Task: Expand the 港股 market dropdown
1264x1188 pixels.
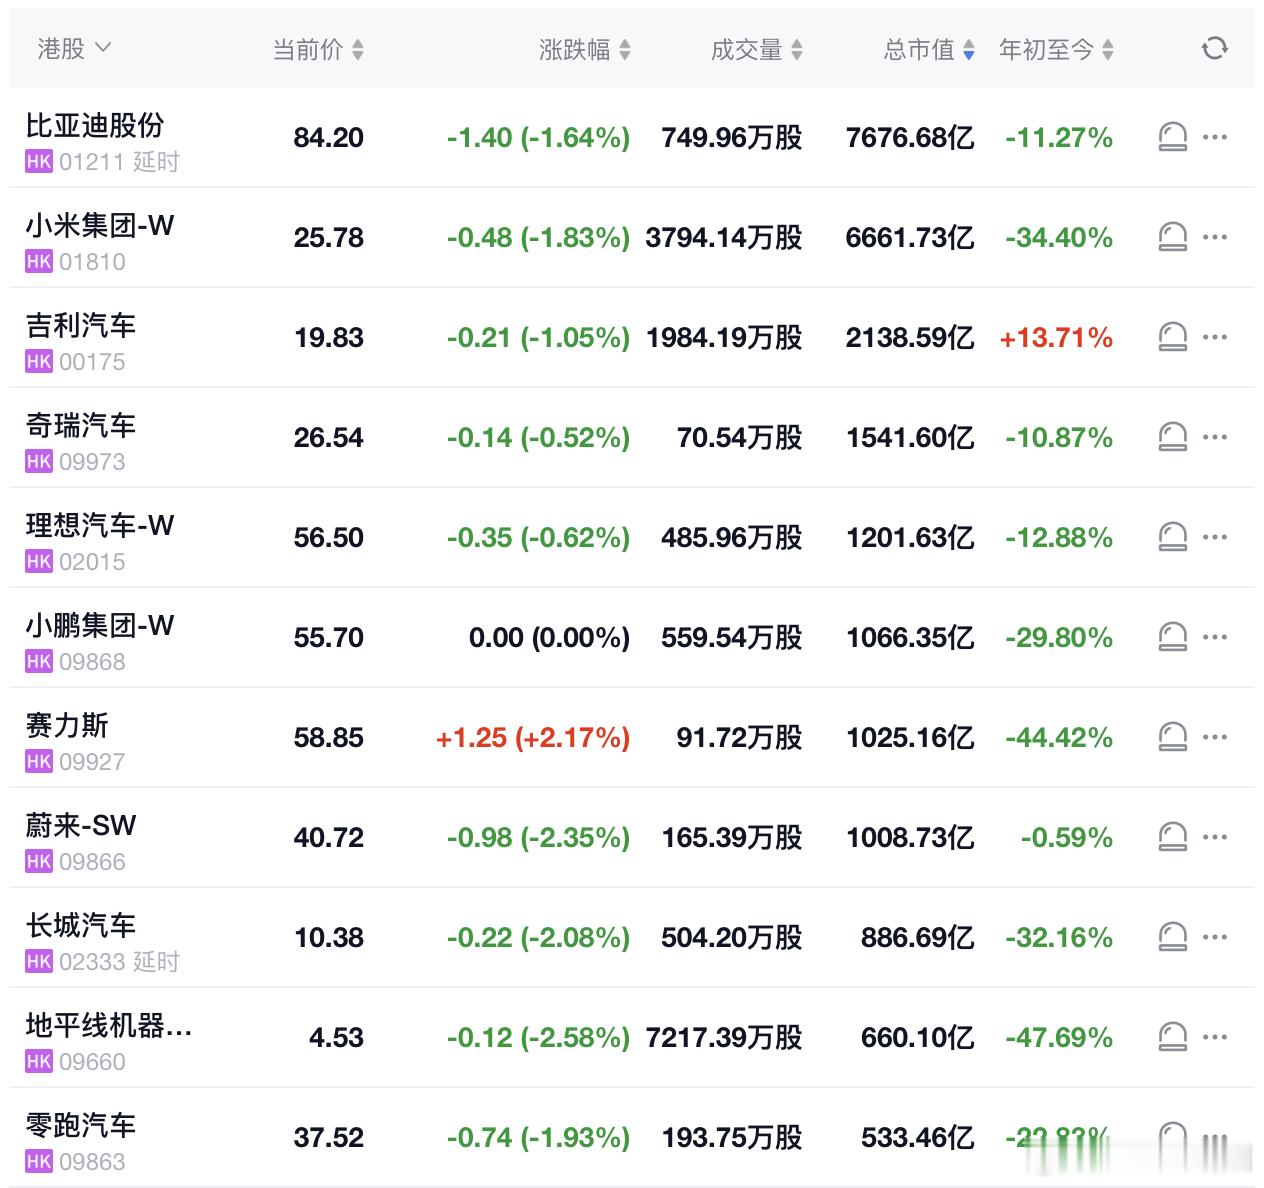Action: pyautogui.click(x=74, y=48)
